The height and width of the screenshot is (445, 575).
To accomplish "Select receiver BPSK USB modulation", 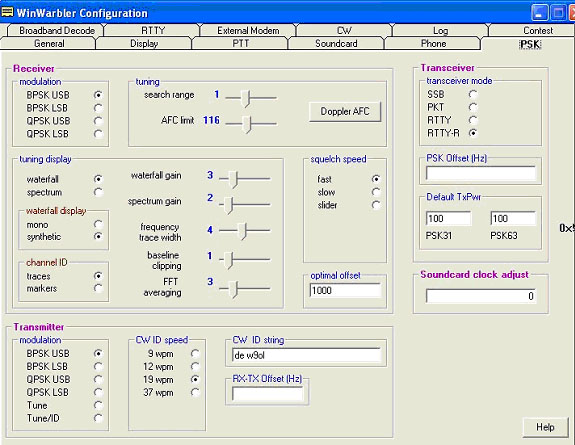I will click(x=98, y=95).
